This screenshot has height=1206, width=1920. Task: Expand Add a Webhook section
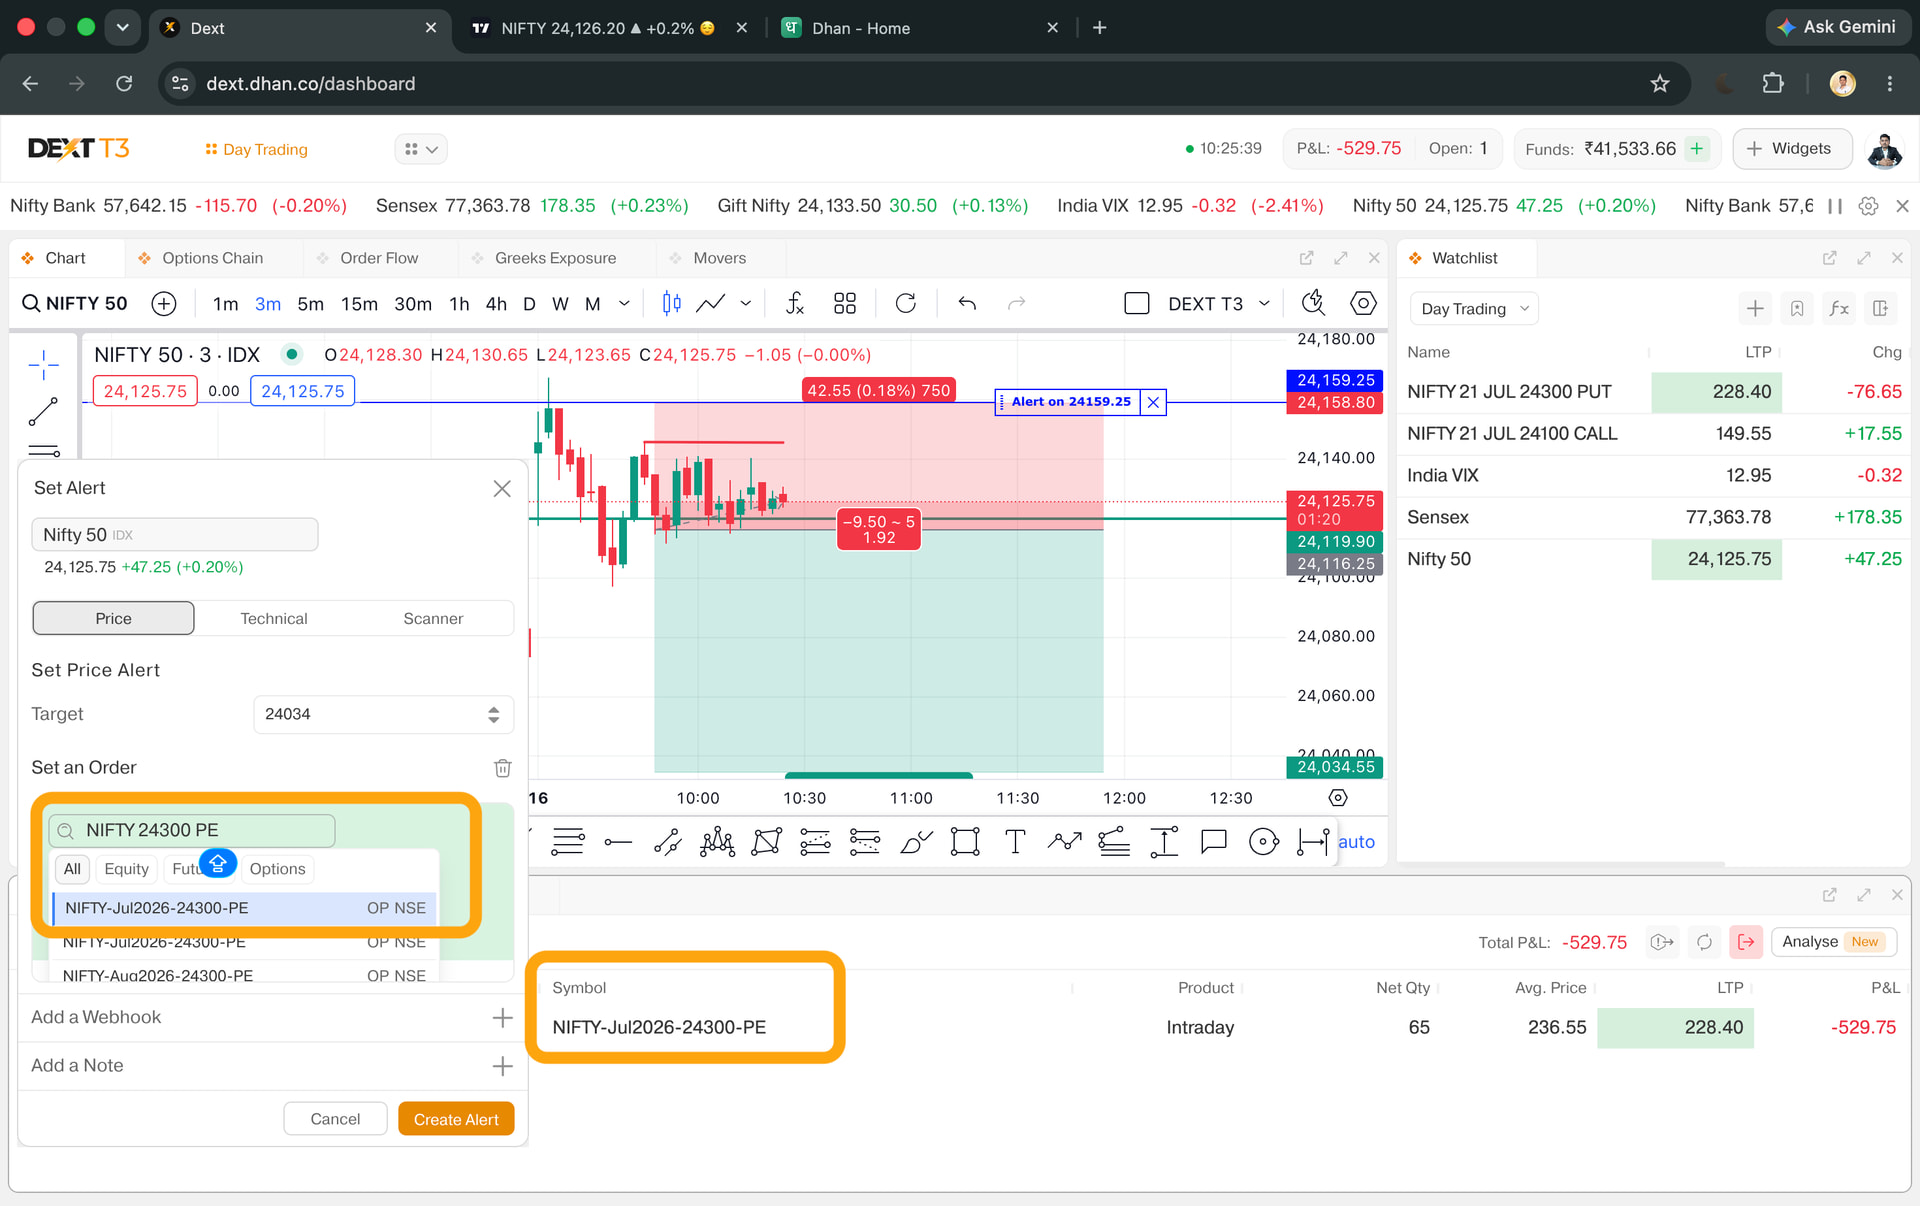[502, 1018]
